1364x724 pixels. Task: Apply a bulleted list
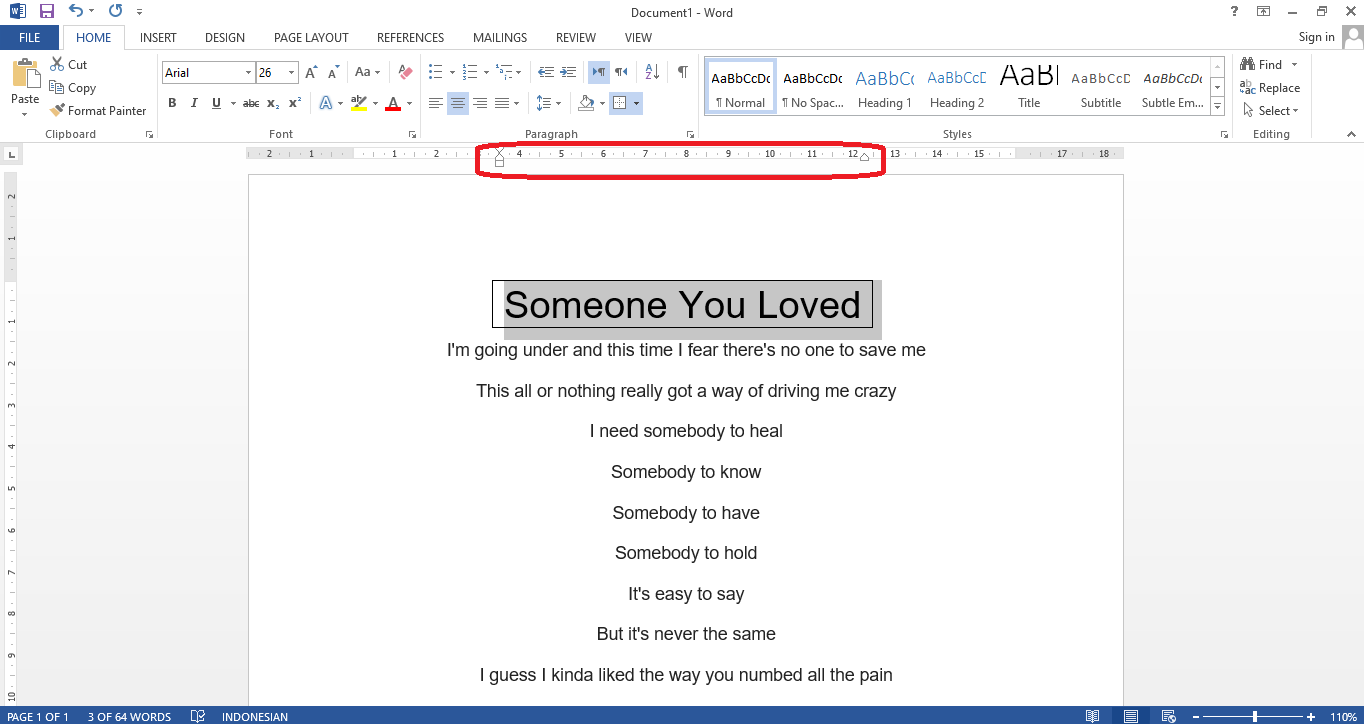pyautogui.click(x=435, y=73)
